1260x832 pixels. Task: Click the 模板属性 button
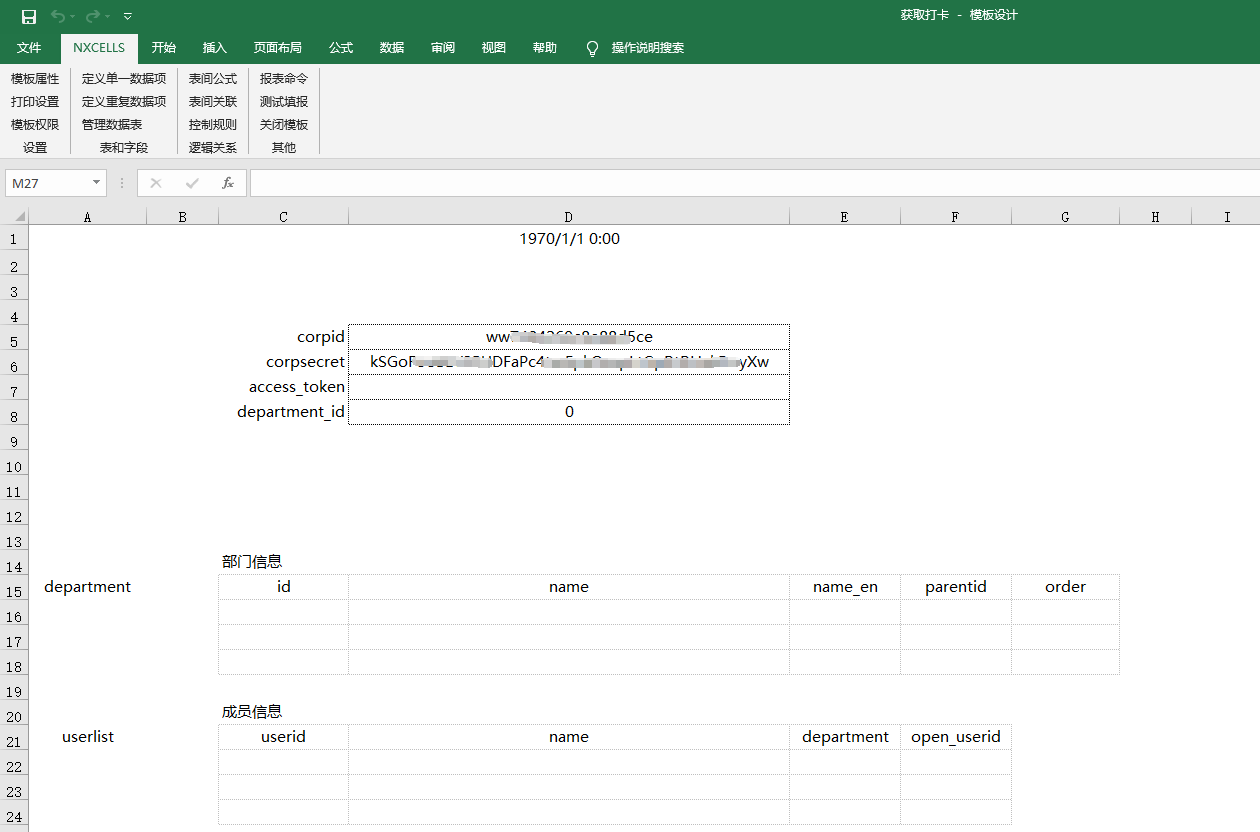click(35, 78)
